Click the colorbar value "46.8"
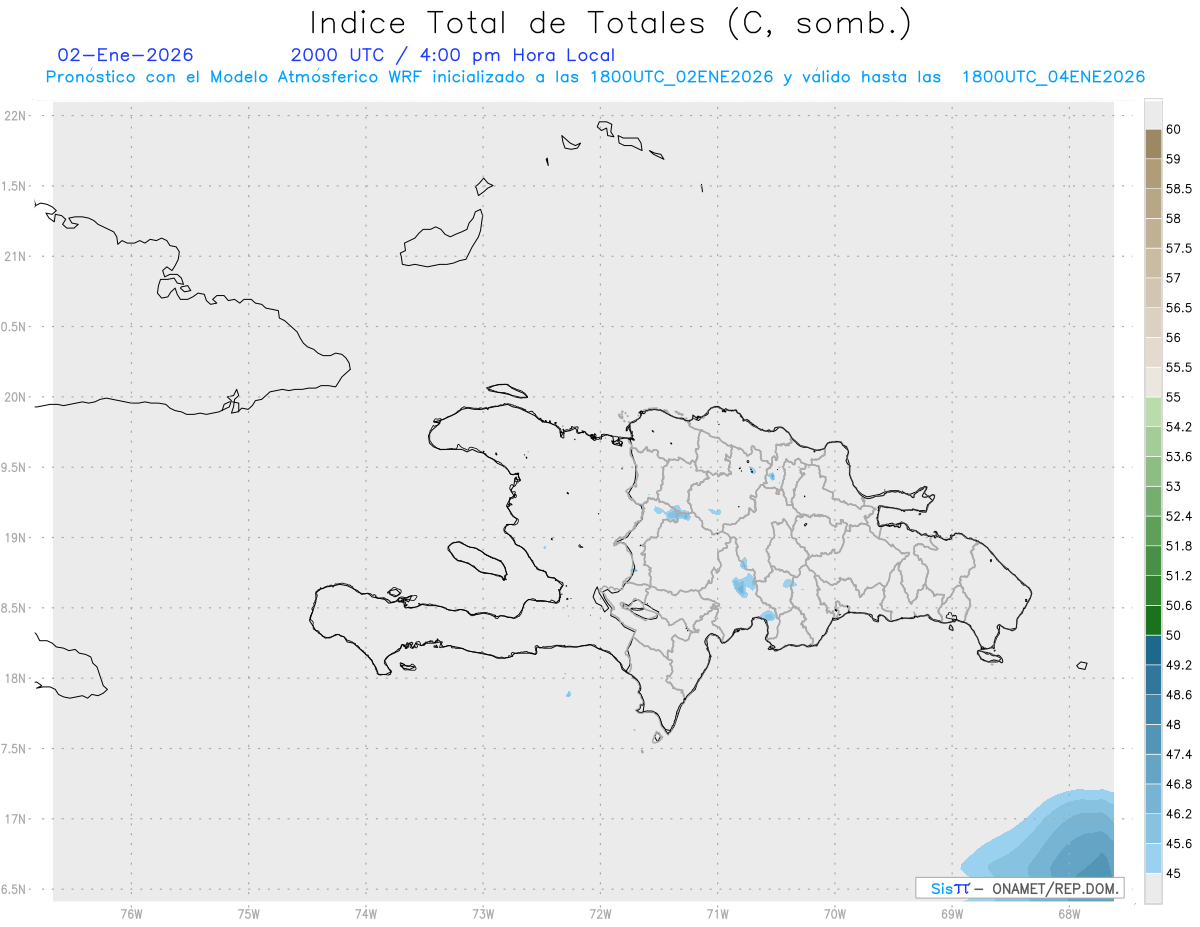 (x=1180, y=784)
